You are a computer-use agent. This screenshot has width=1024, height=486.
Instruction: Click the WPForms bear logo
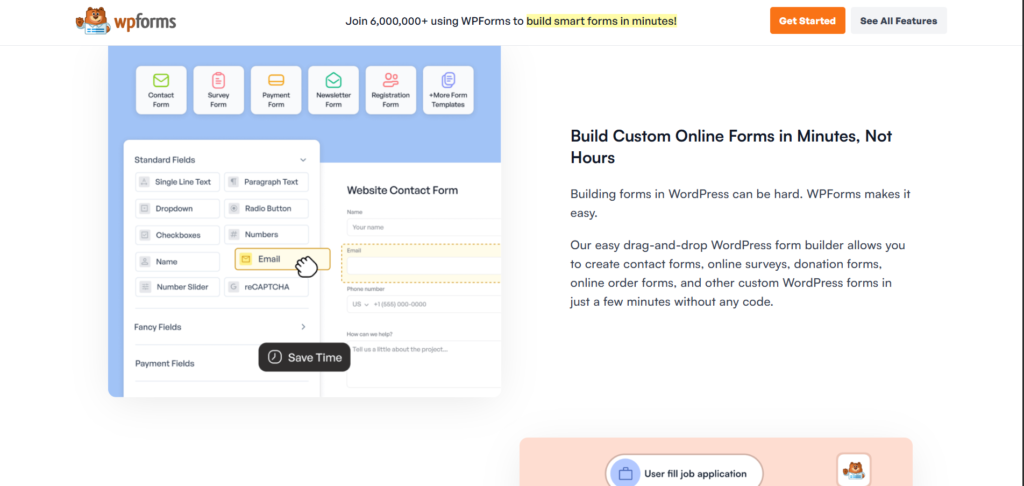(125, 21)
